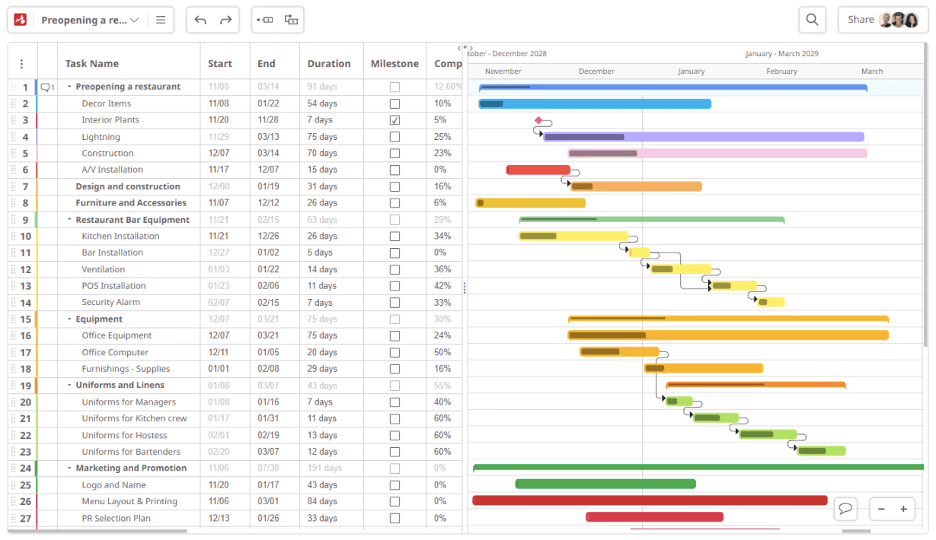This screenshot has height=540, width=936.
Task: Uncheck the Interior Plants milestone checkbox
Action: point(395,120)
